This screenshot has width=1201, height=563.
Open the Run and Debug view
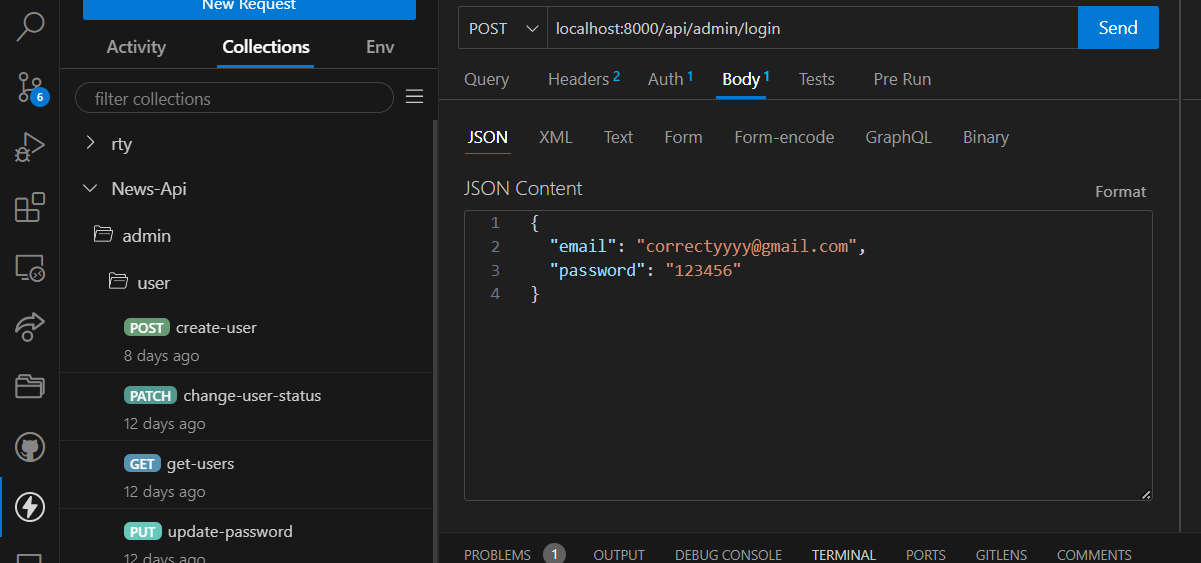(x=29, y=147)
